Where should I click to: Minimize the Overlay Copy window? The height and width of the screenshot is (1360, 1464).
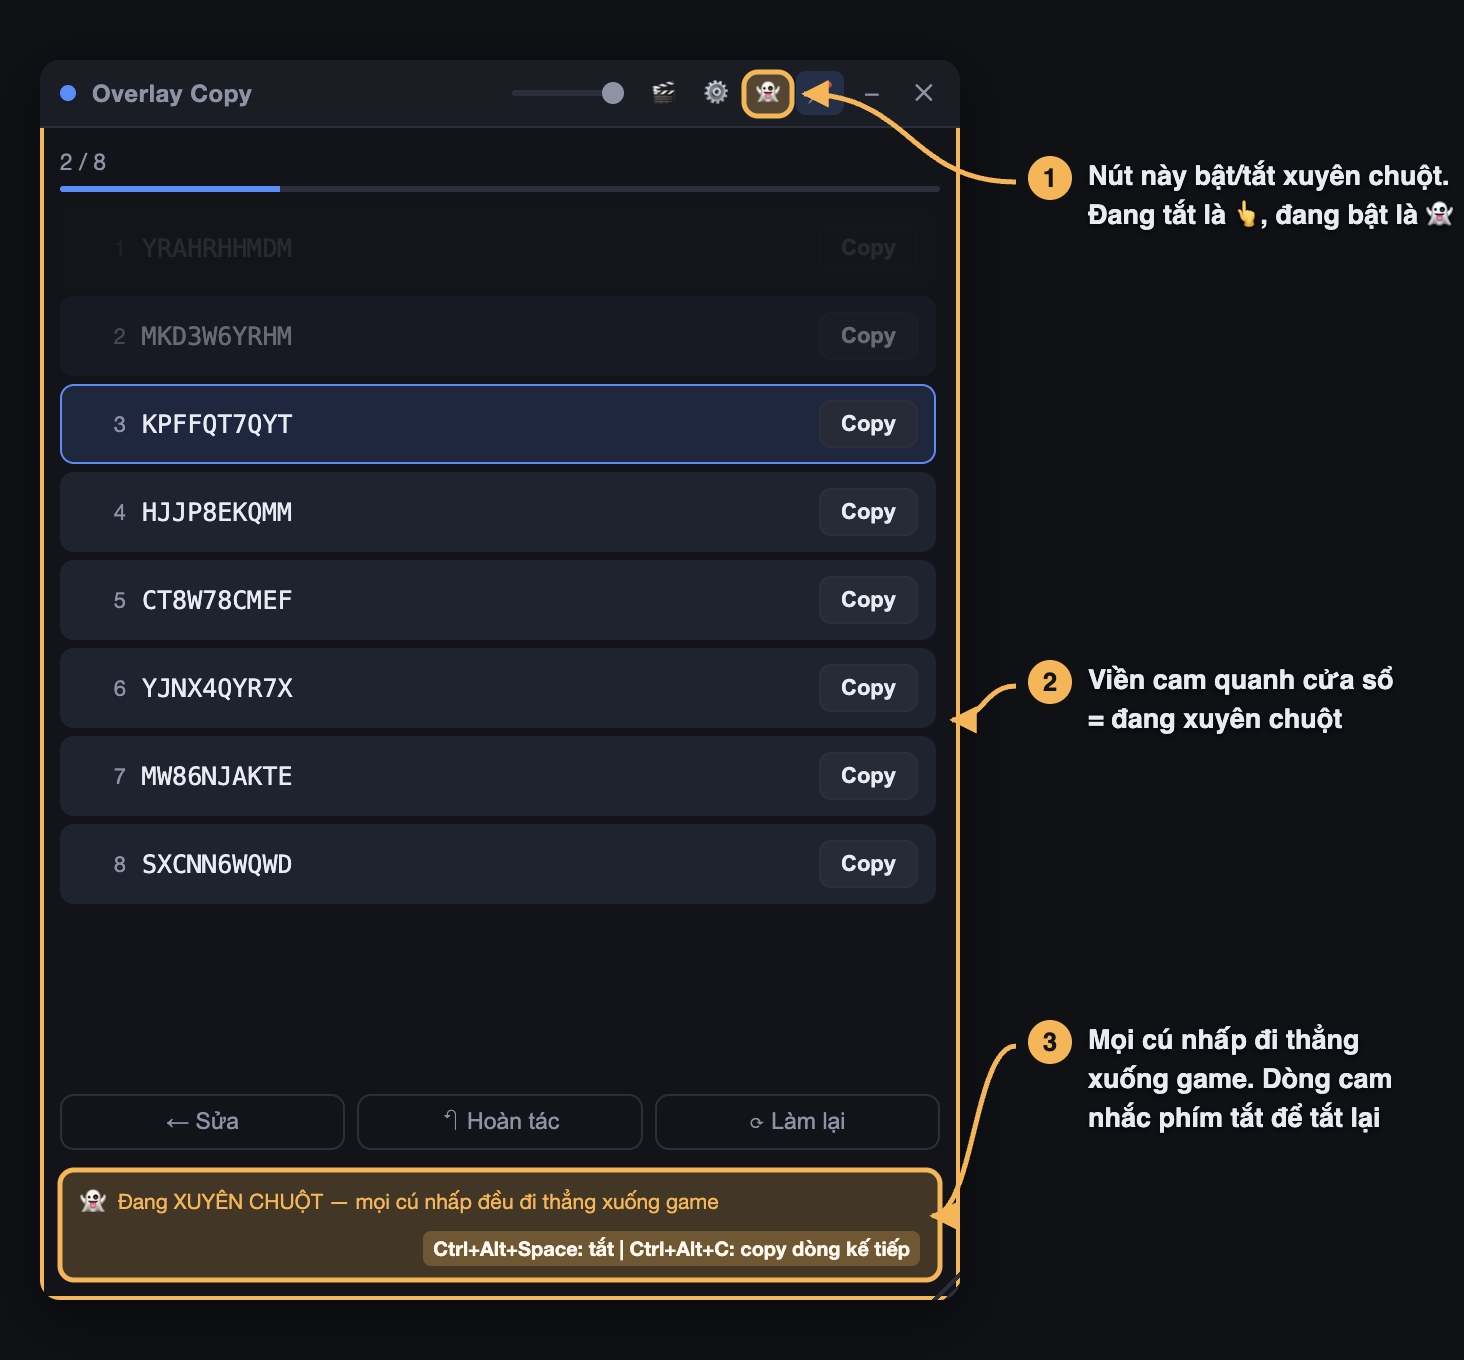pos(872,94)
